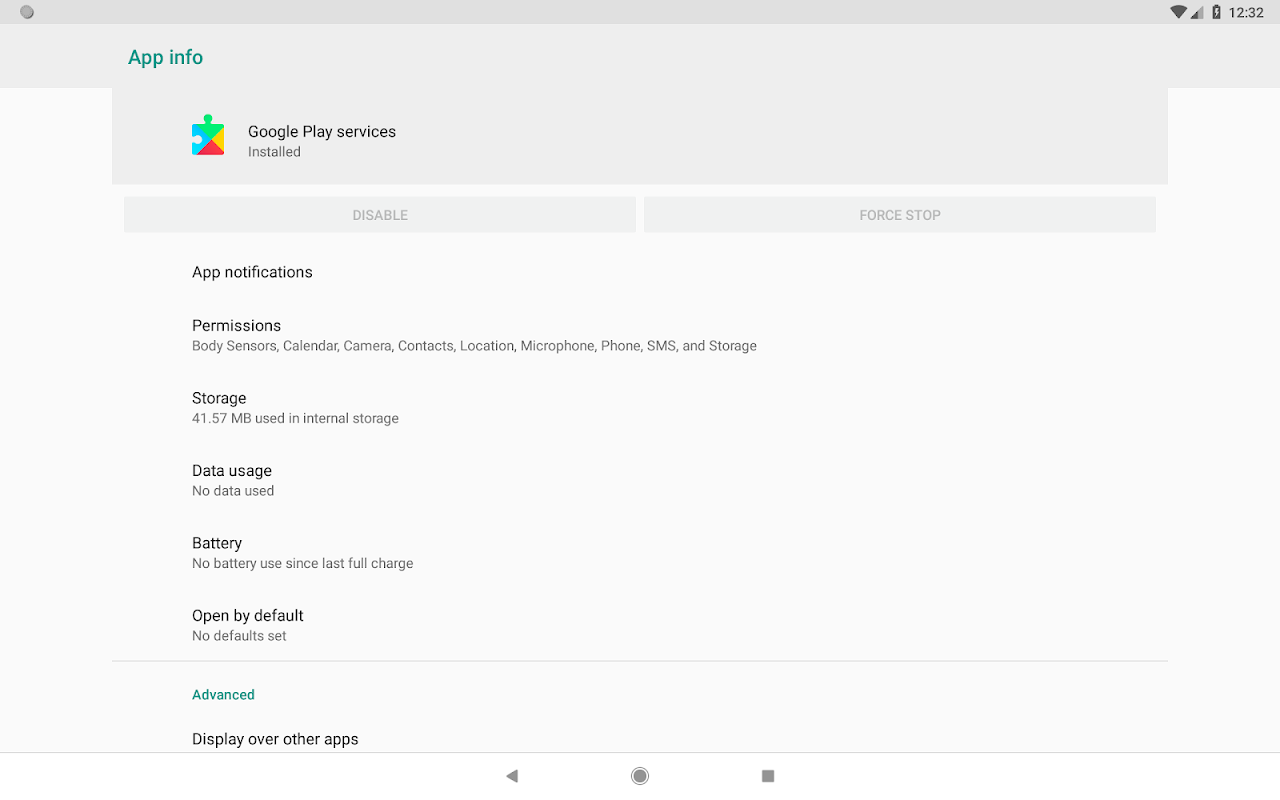Screen dimensions: 1280x800
Task: Tap the Wi-Fi status icon
Action: [x=1178, y=12]
